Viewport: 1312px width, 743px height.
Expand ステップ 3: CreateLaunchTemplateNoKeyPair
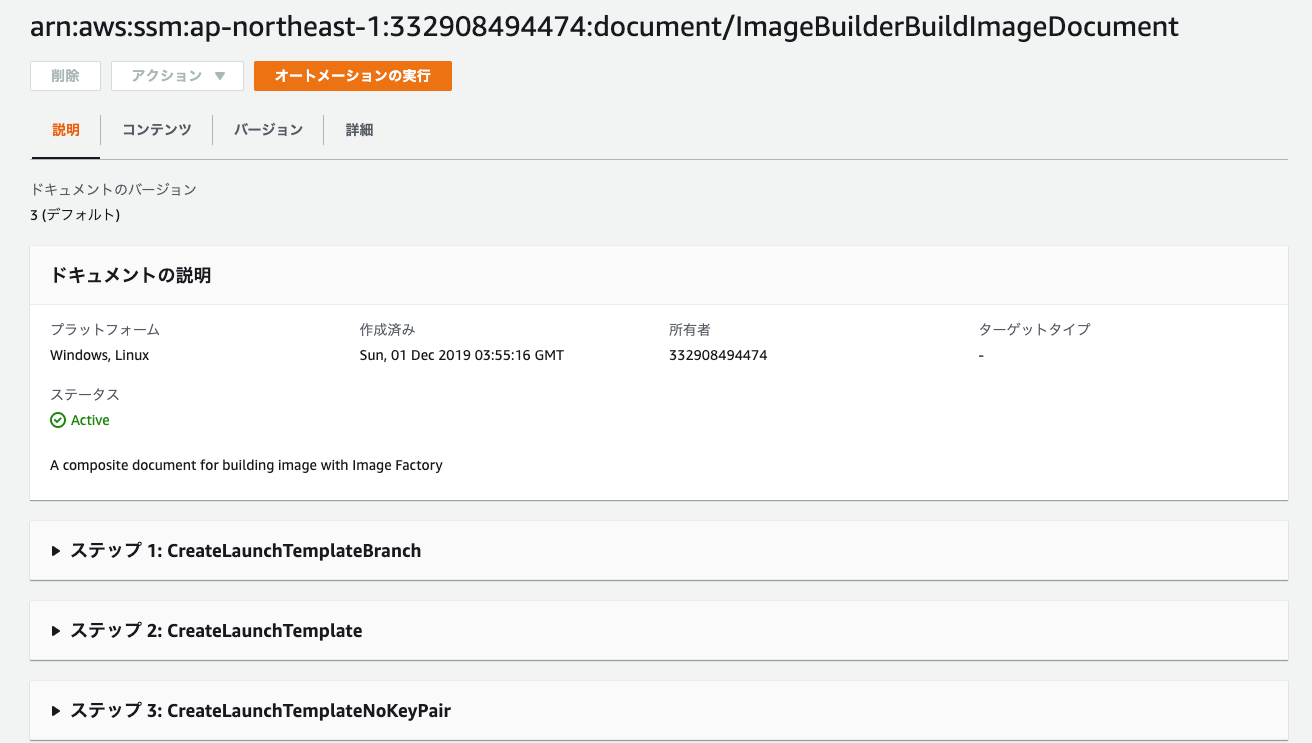[x=659, y=711]
